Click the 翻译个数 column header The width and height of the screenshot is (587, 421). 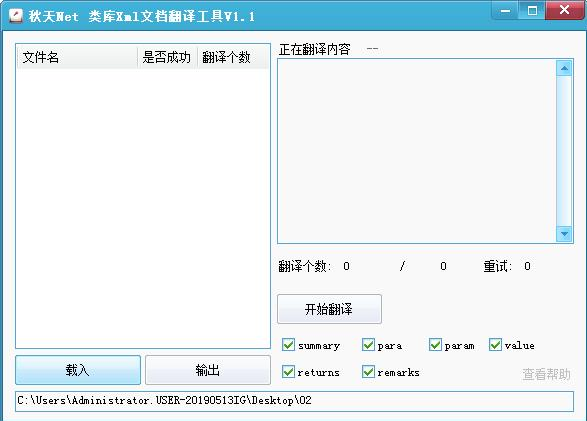232,57
